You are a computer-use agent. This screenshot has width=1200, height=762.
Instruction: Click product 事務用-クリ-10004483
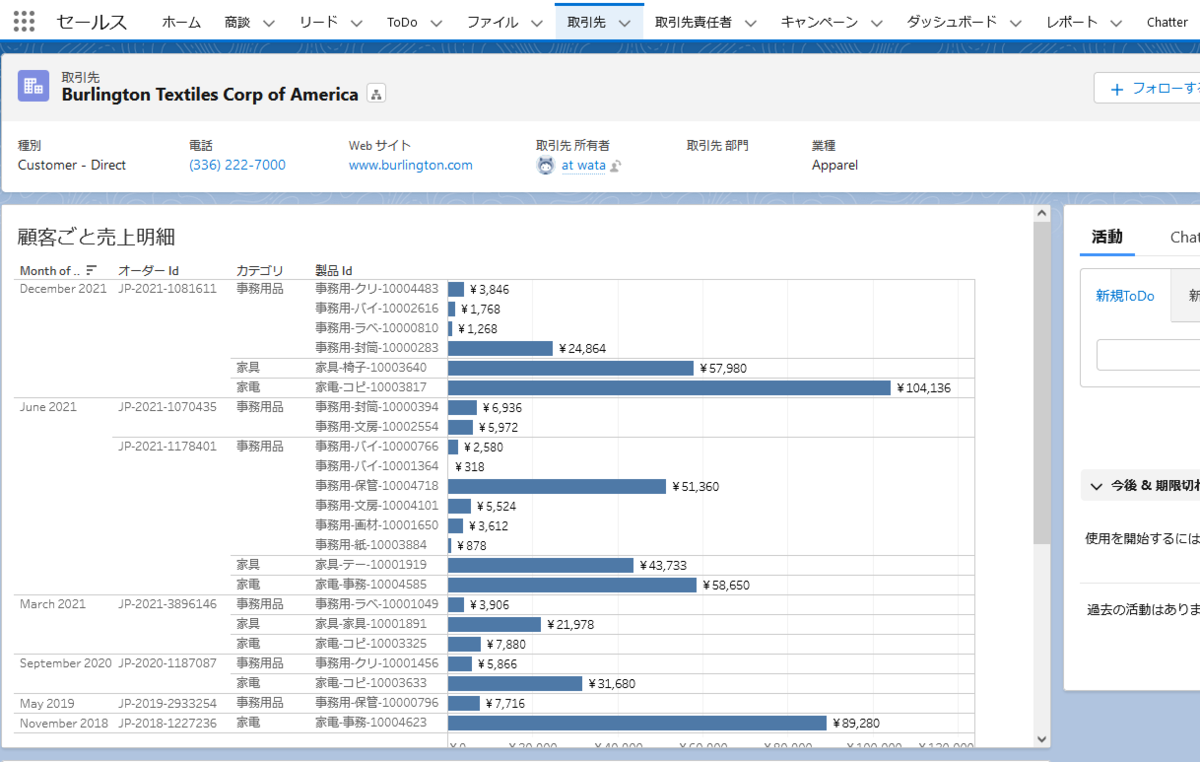point(376,289)
